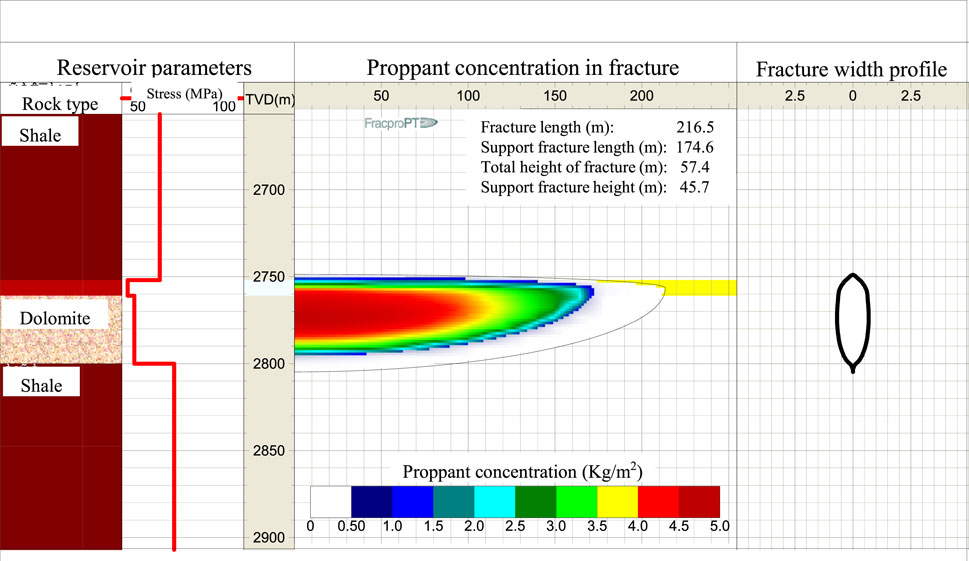This screenshot has width=969, height=561.
Task: Select the Proppant concentration (Kg/m2) legend title
Action: [x=522, y=471]
